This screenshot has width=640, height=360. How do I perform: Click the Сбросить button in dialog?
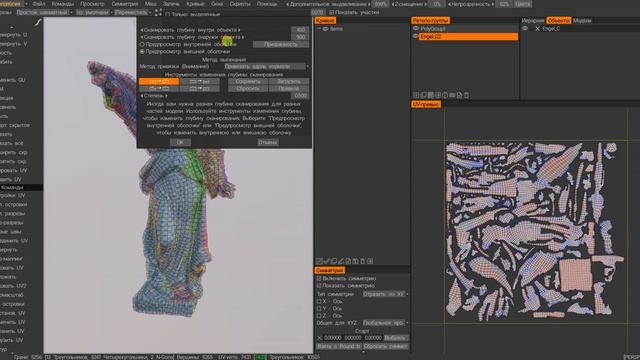point(248,89)
